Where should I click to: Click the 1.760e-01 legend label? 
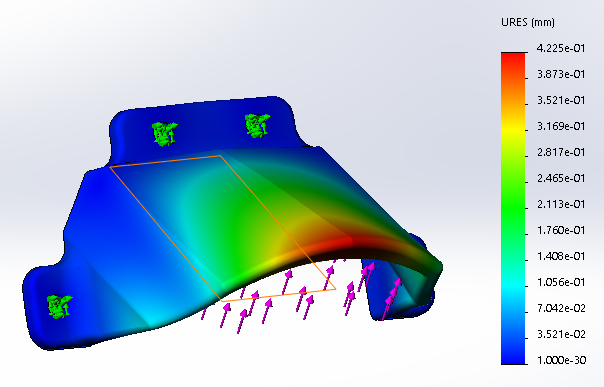coord(561,230)
